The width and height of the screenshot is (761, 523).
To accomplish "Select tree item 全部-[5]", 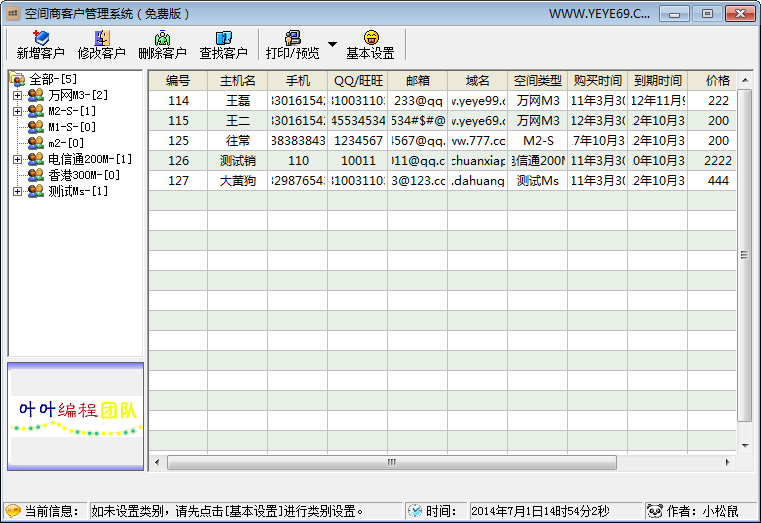I will pyautogui.click(x=53, y=79).
